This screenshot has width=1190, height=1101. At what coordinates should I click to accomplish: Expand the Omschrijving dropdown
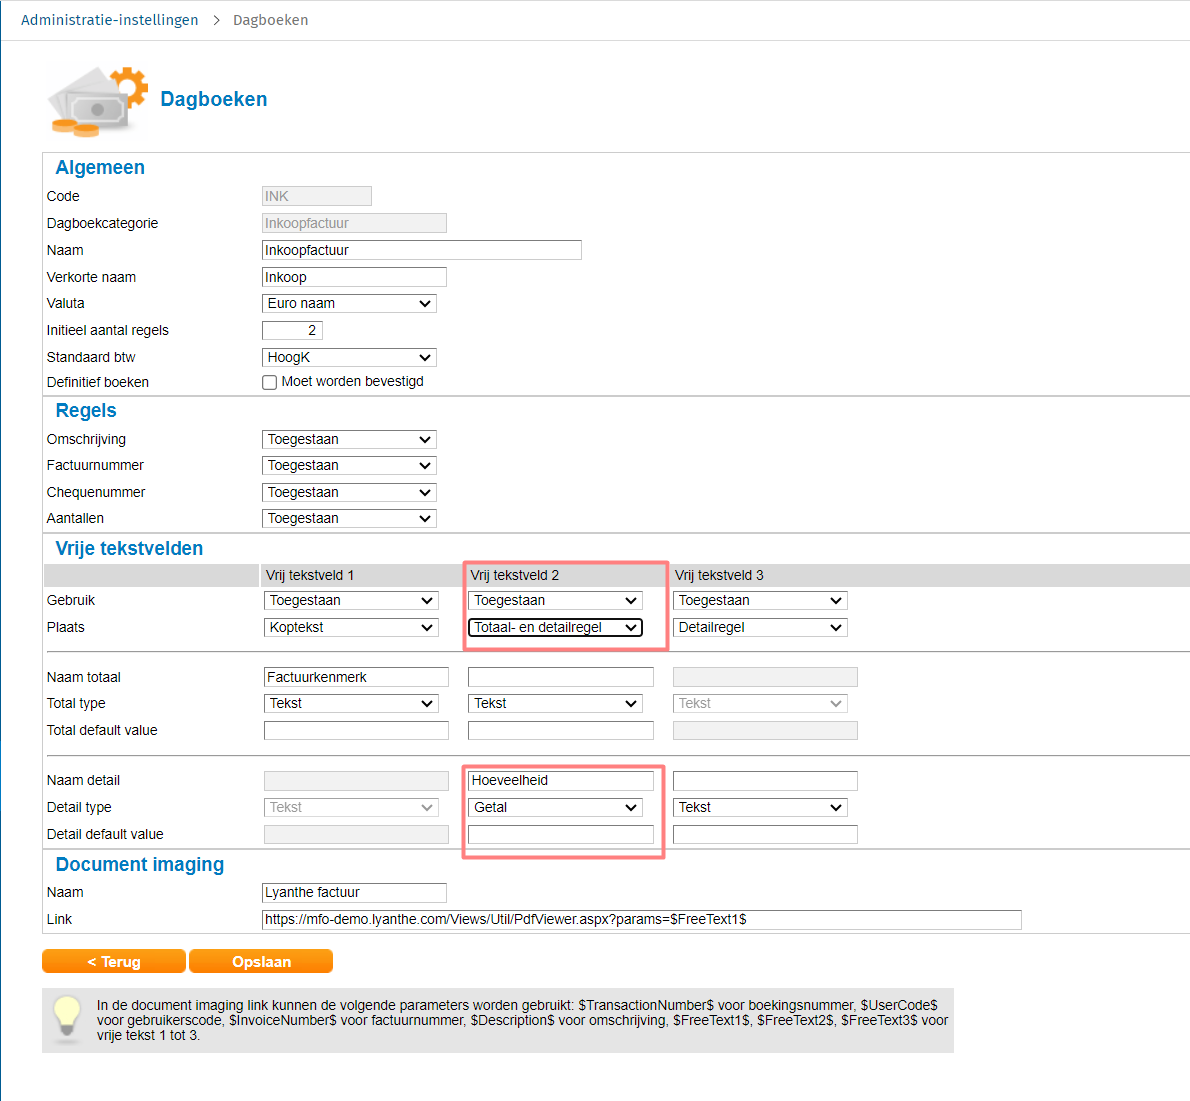point(349,440)
